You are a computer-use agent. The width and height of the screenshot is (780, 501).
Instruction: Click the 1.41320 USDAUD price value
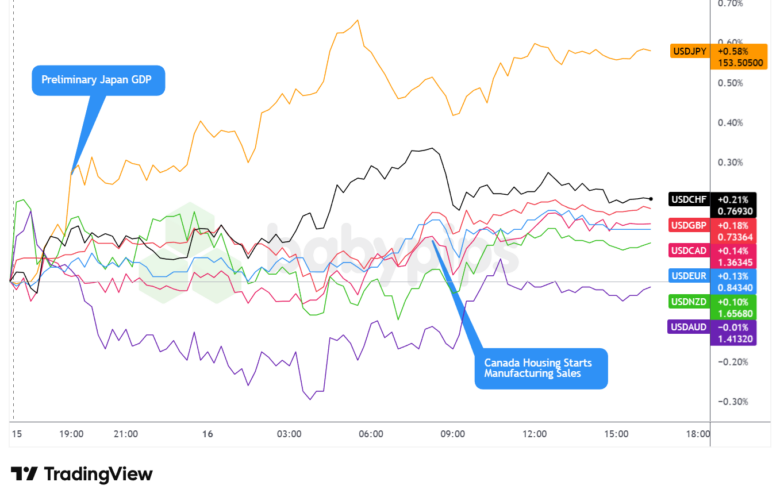click(738, 340)
